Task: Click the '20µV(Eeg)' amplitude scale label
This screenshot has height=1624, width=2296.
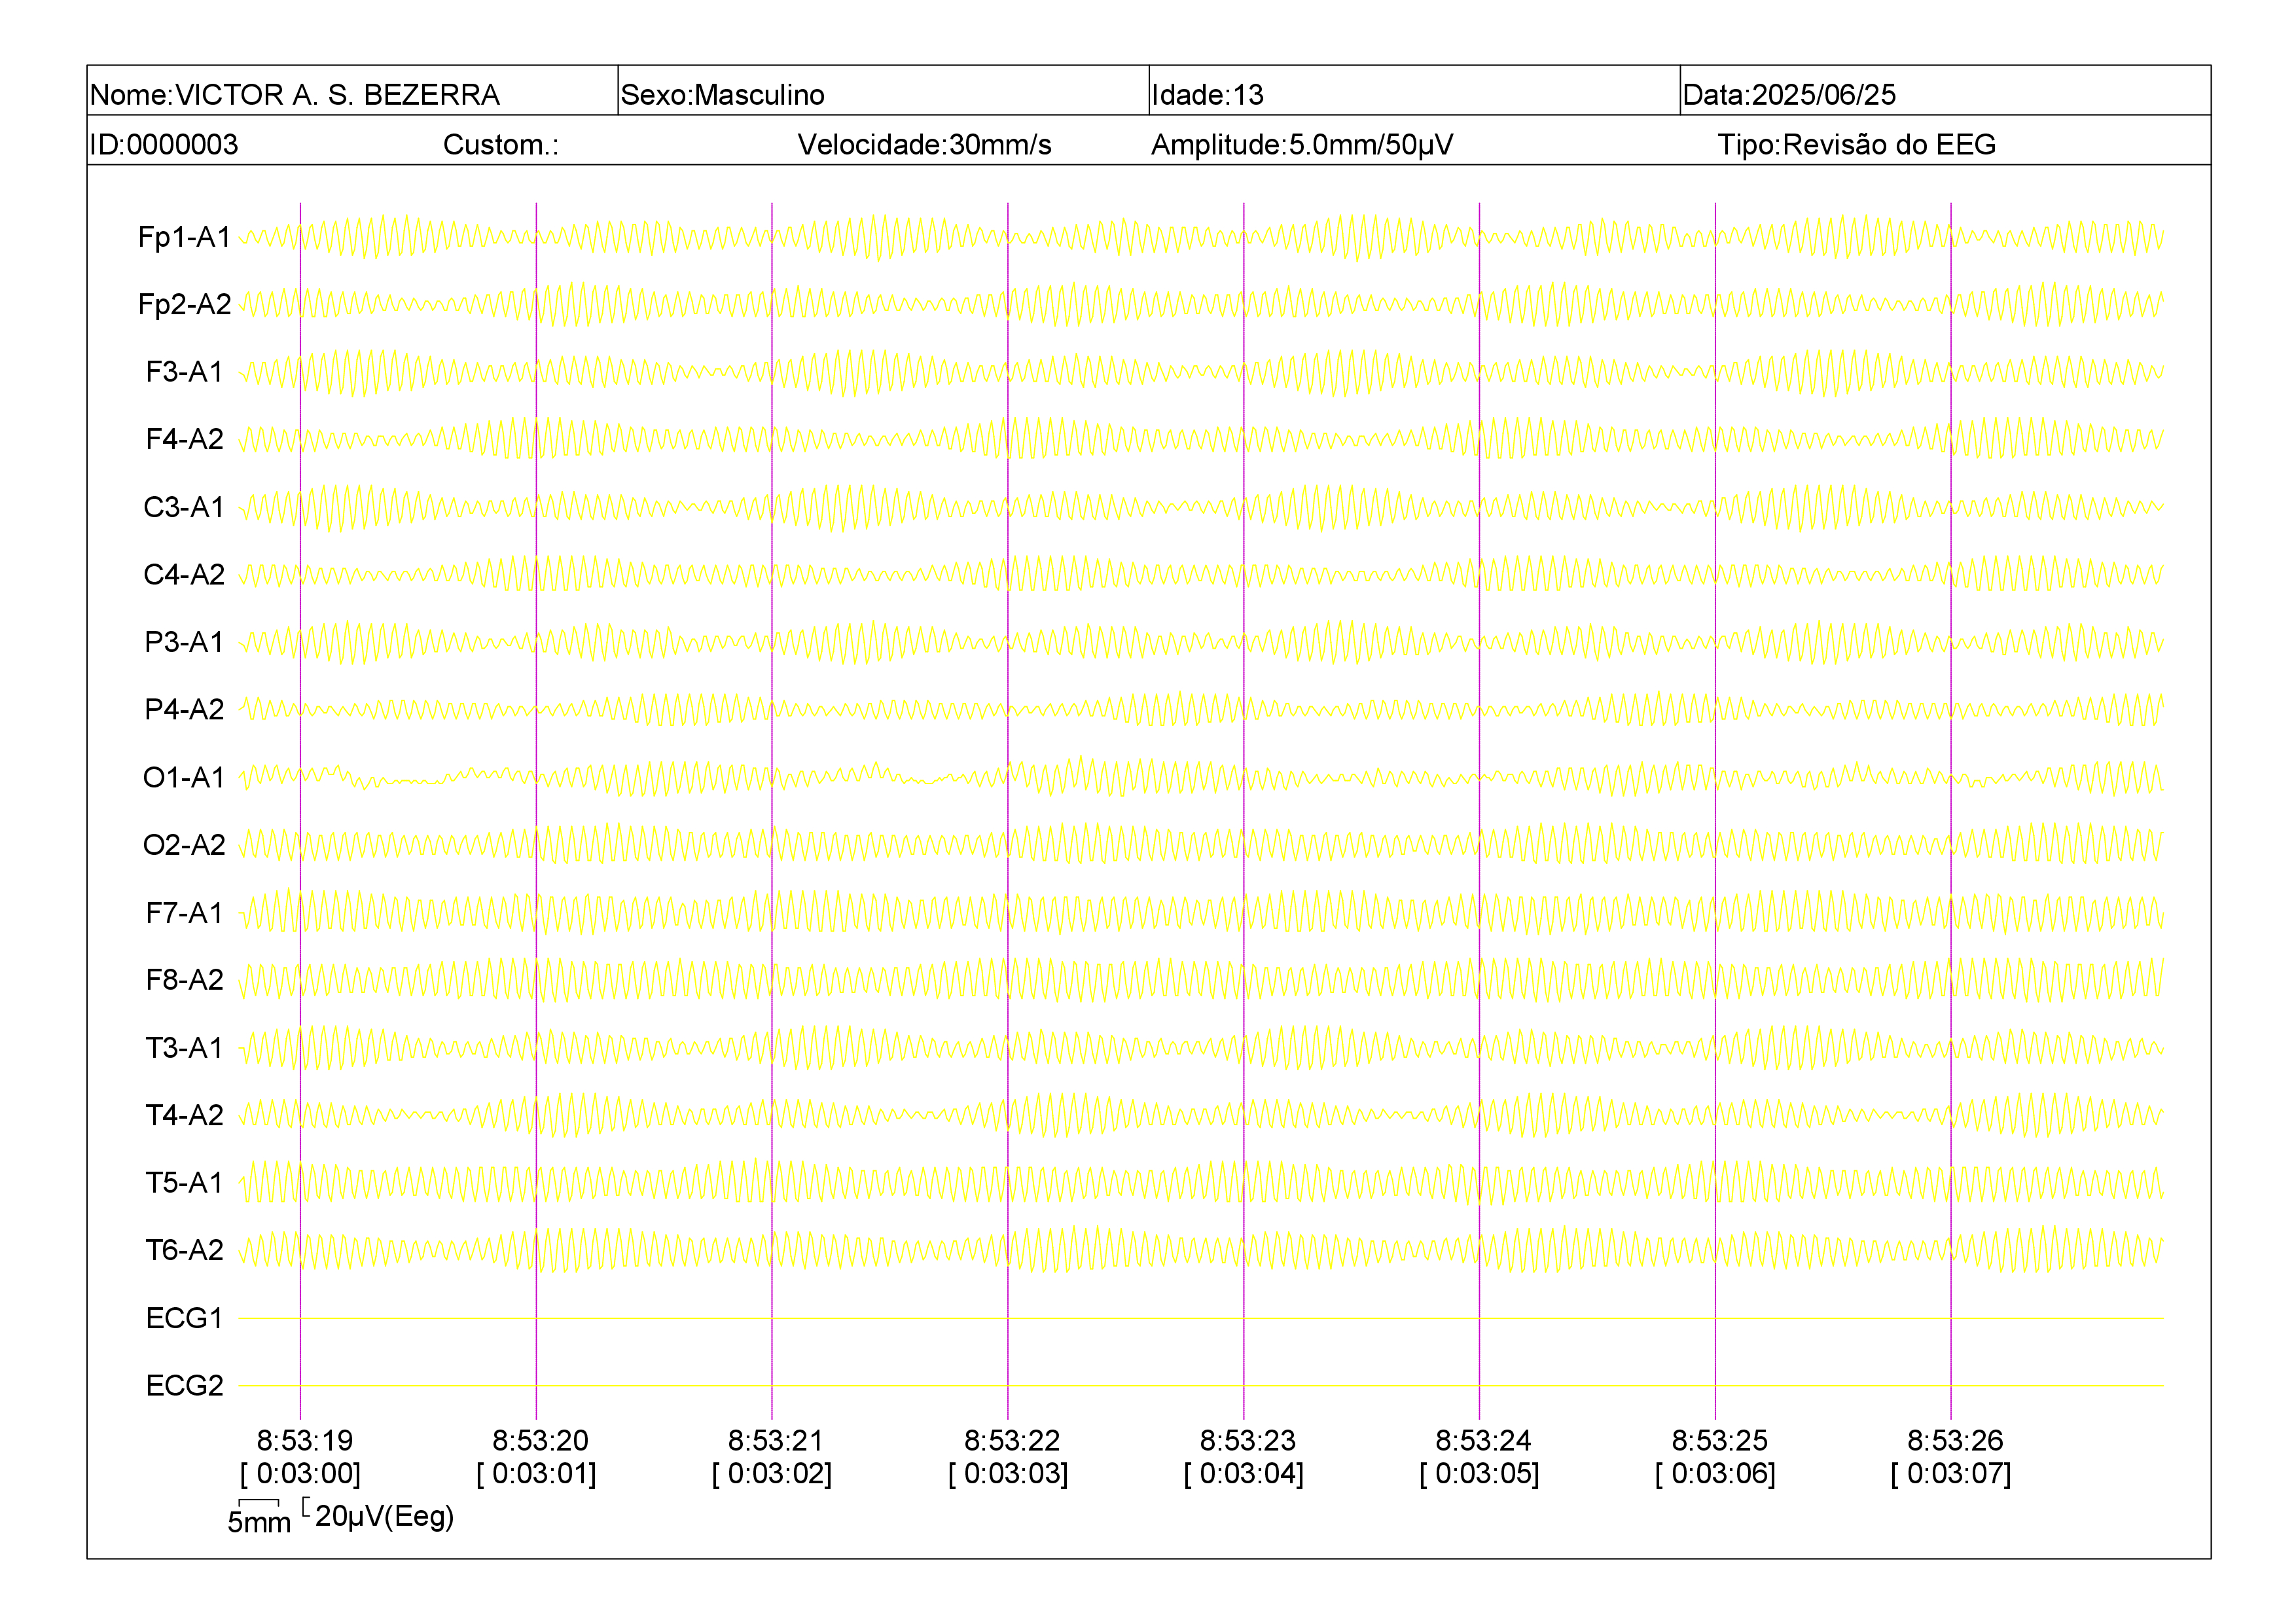Action: pyautogui.click(x=384, y=1517)
